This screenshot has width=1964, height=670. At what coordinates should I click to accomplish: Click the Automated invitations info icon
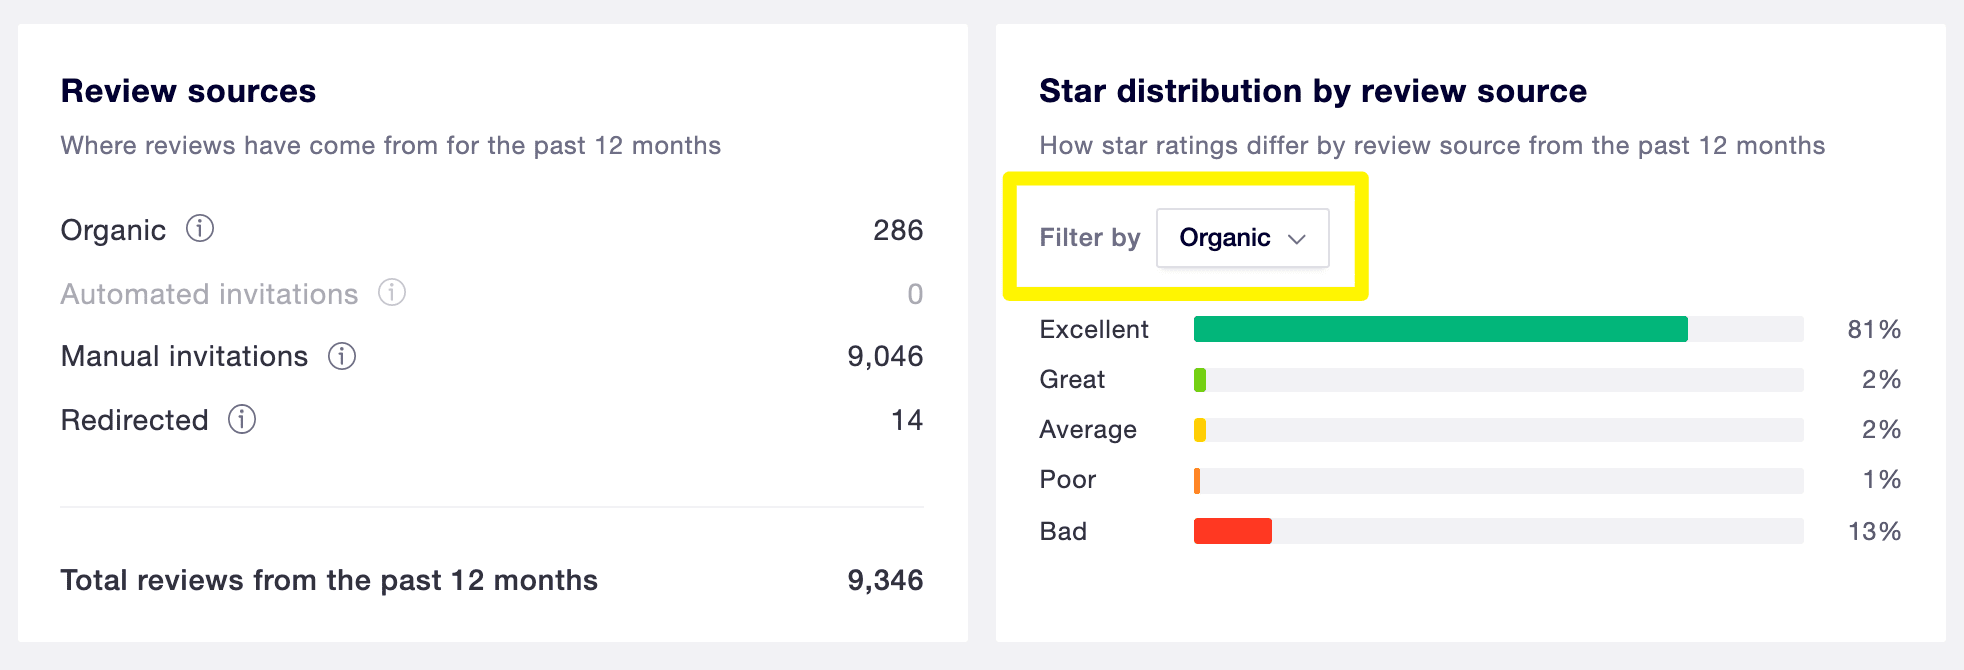coord(392,293)
